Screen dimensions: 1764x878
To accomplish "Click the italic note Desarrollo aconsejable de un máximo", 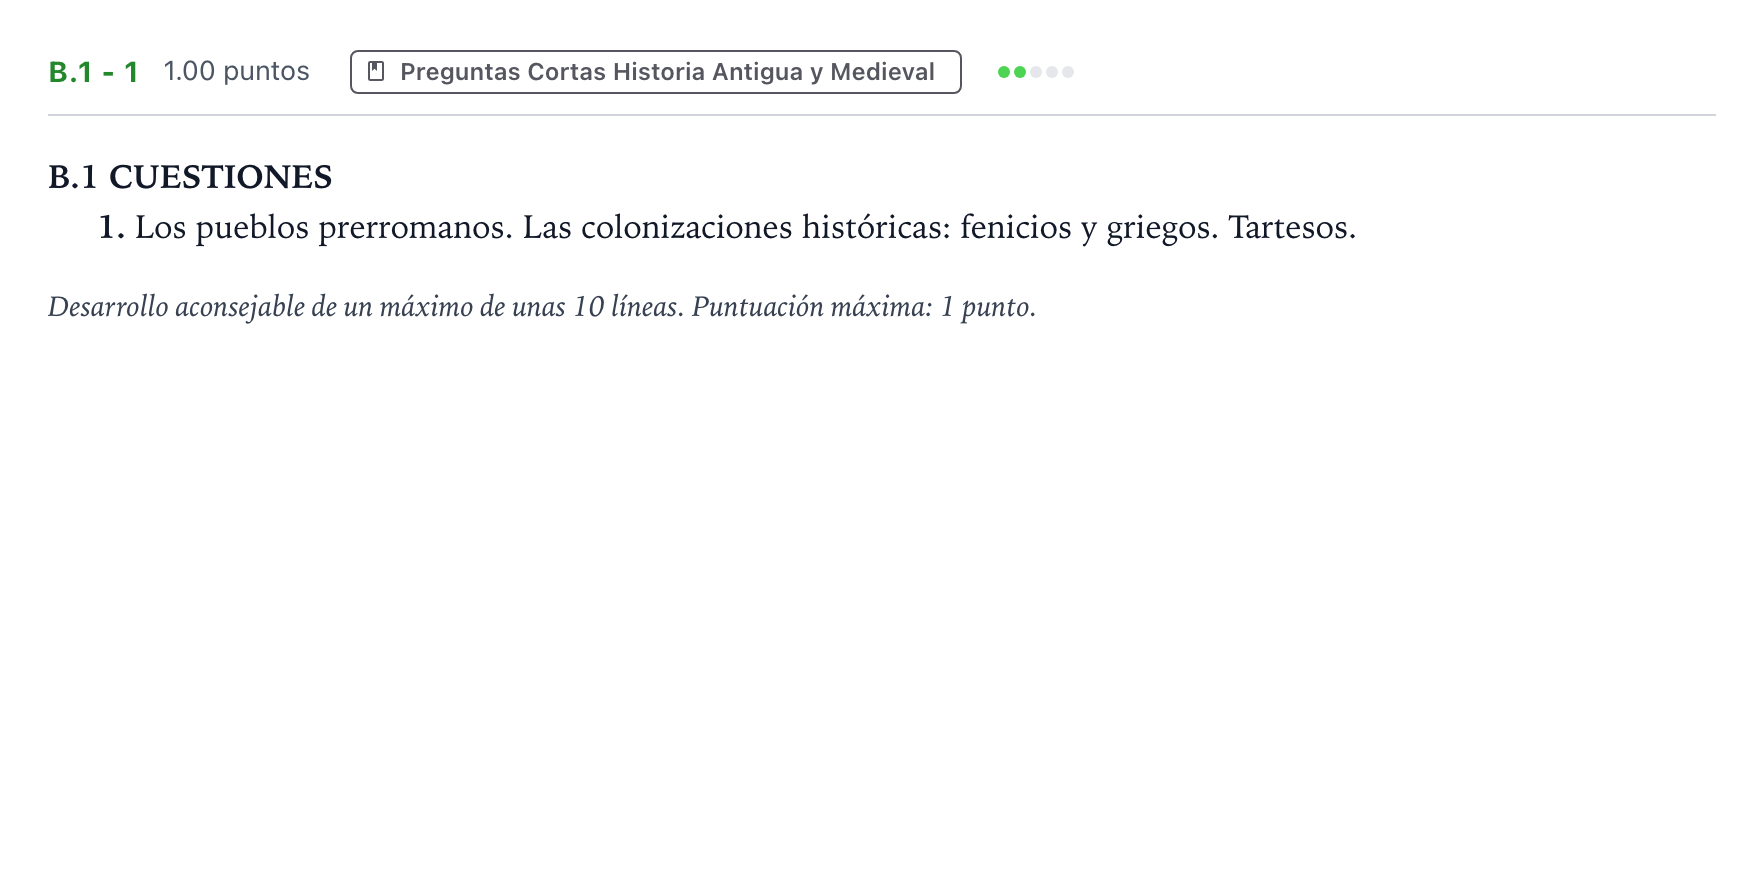I will tap(542, 306).
